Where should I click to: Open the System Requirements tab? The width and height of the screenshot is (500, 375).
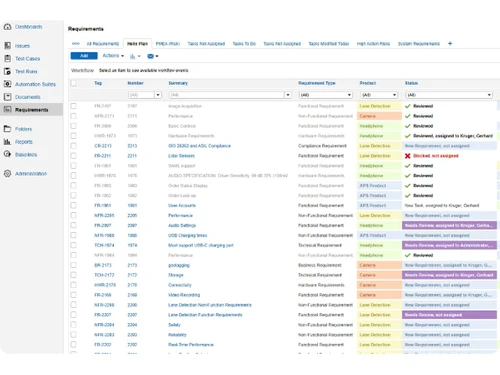coord(419,44)
